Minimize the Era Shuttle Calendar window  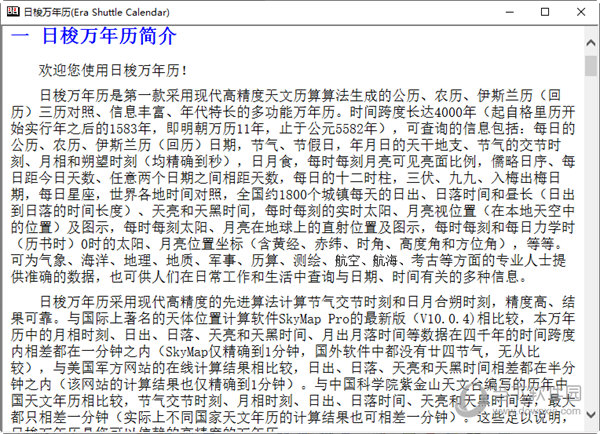(500, 12)
